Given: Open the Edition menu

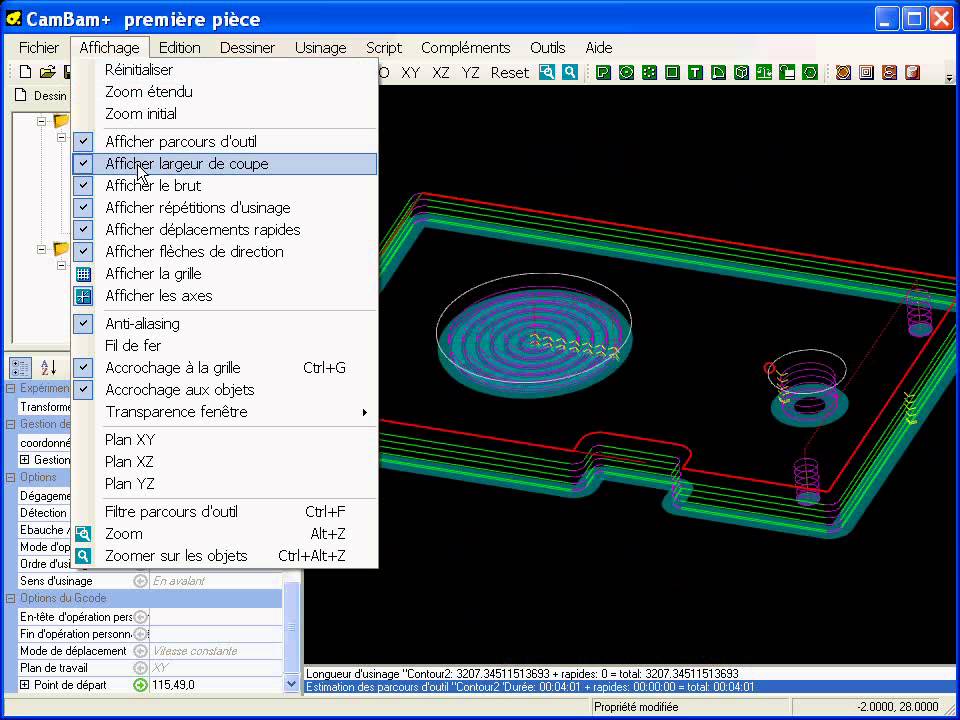Looking at the screenshot, I should pos(179,47).
